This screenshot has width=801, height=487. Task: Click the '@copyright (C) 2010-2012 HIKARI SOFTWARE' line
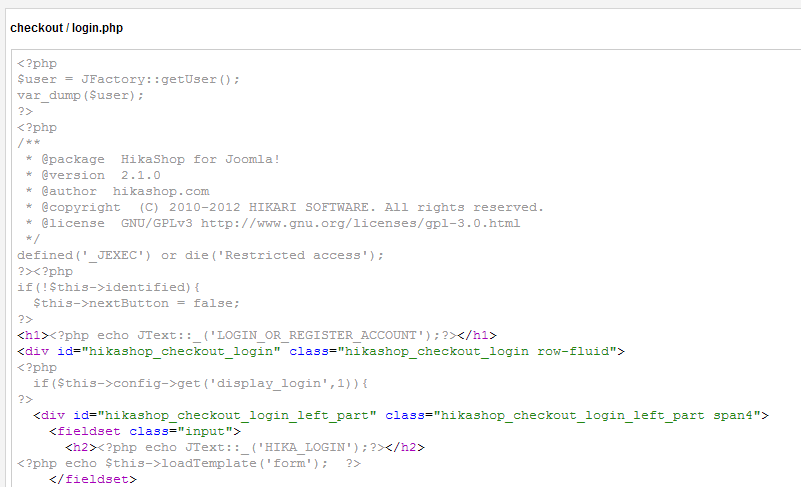(285, 207)
